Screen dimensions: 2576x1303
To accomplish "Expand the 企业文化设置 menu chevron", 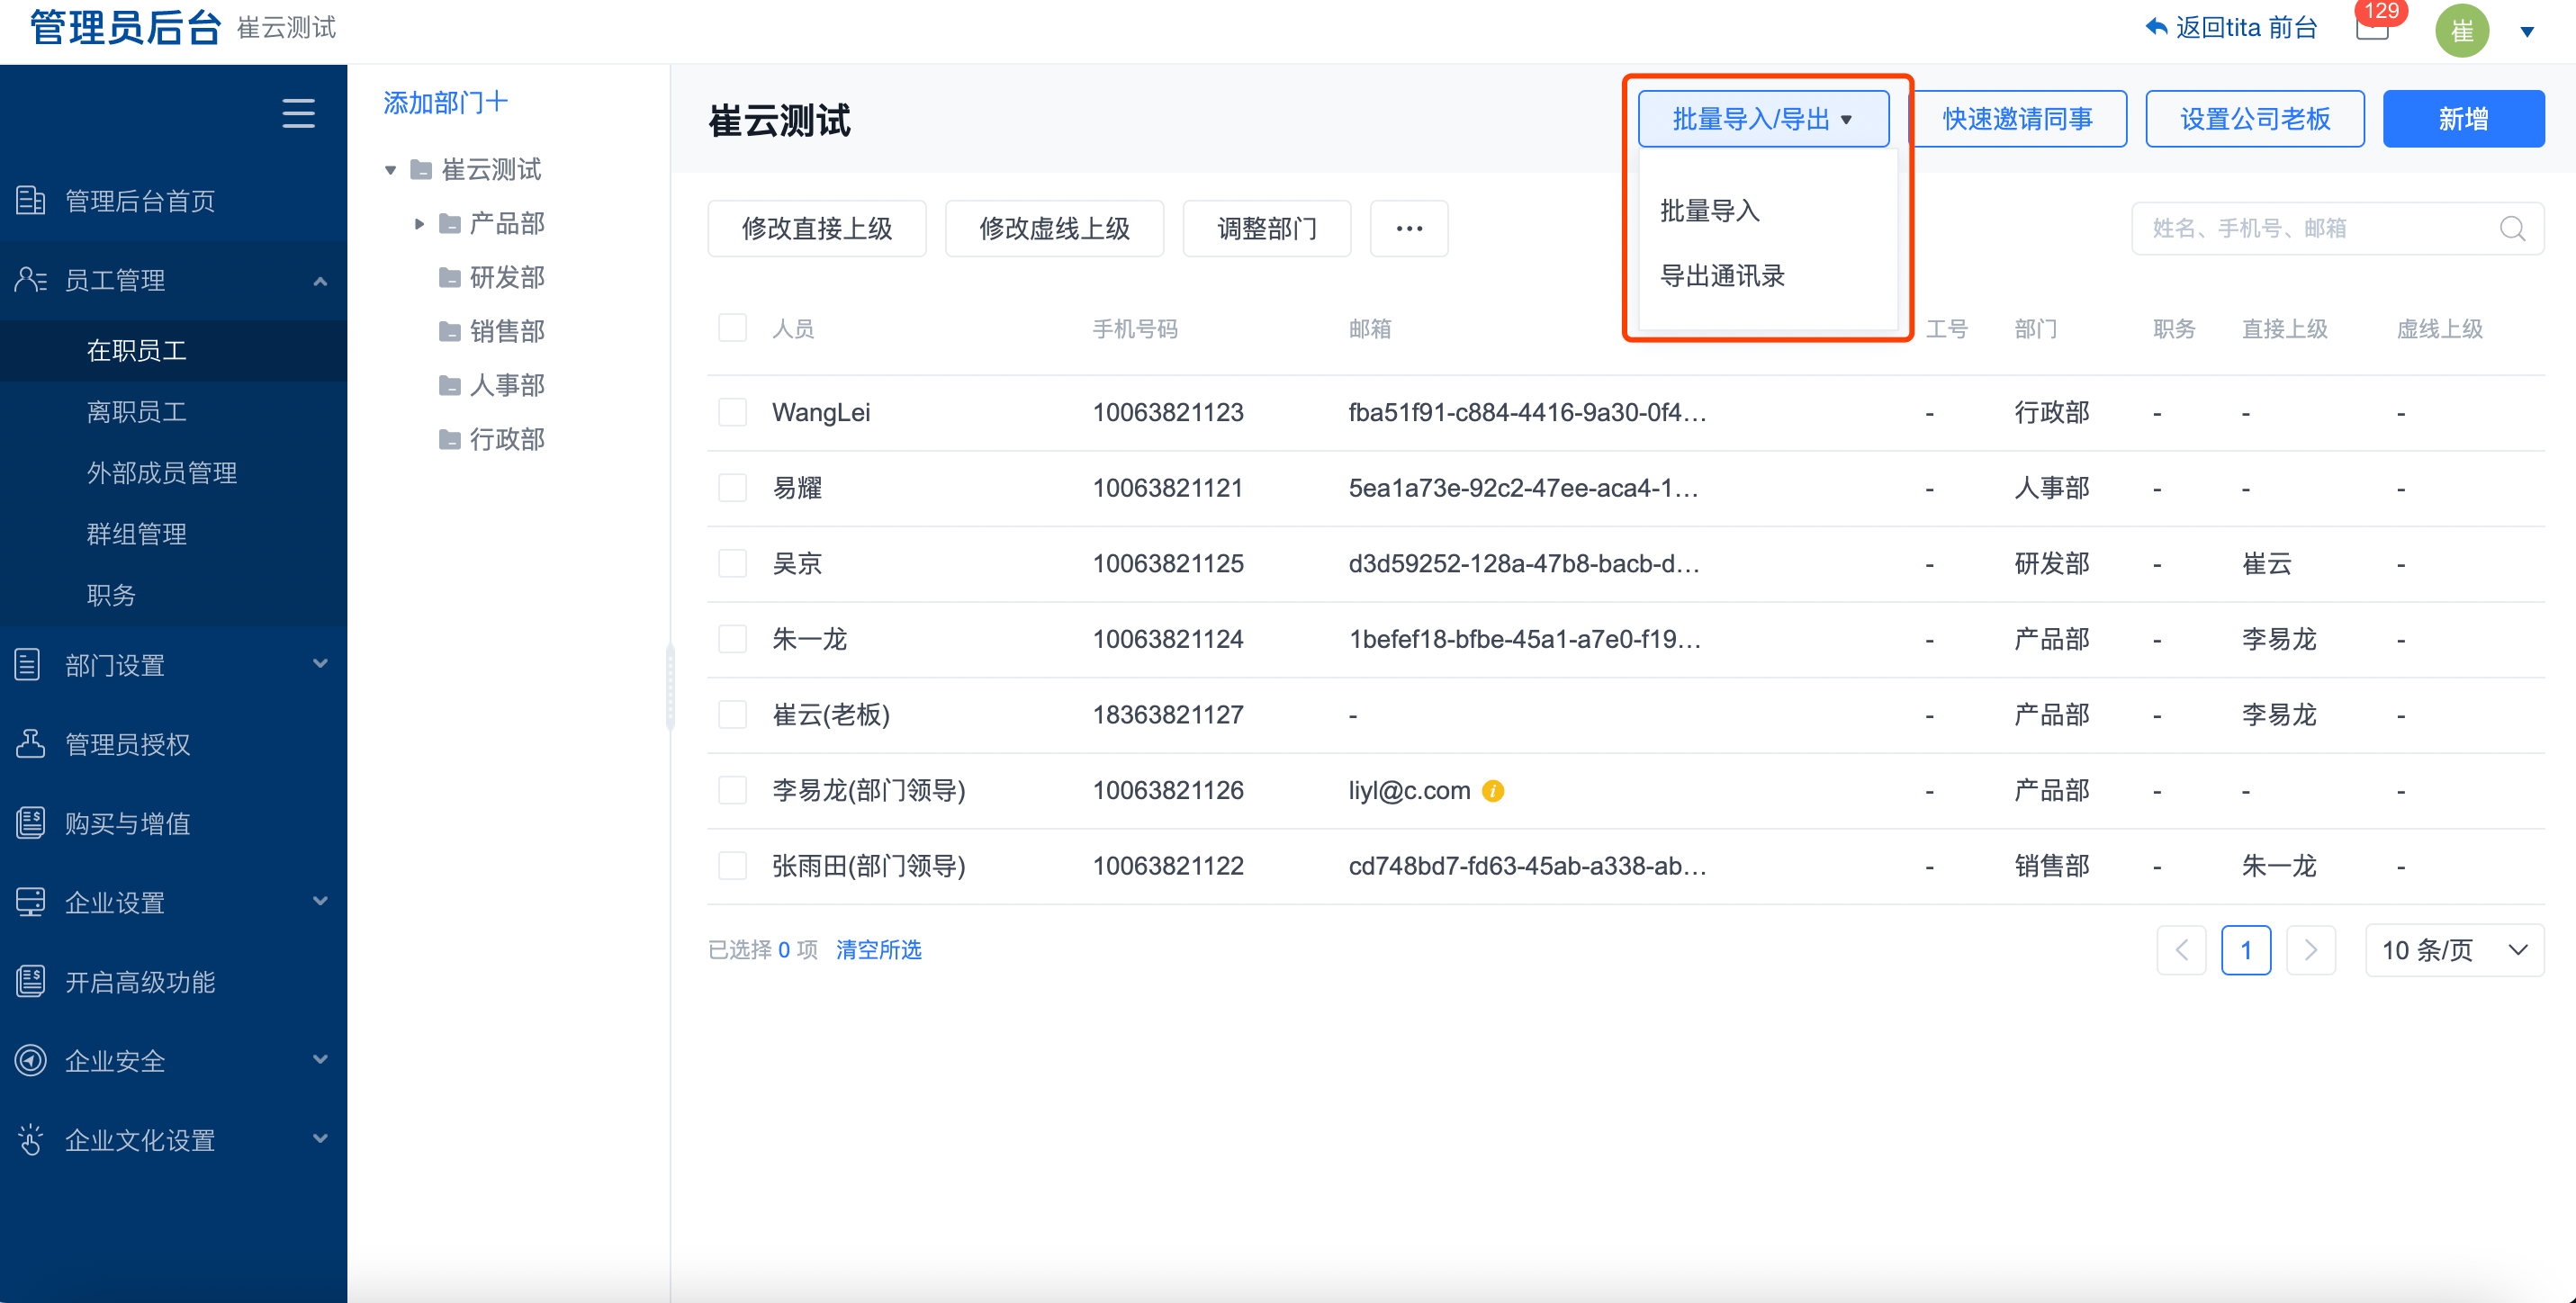I will [x=320, y=1138].
